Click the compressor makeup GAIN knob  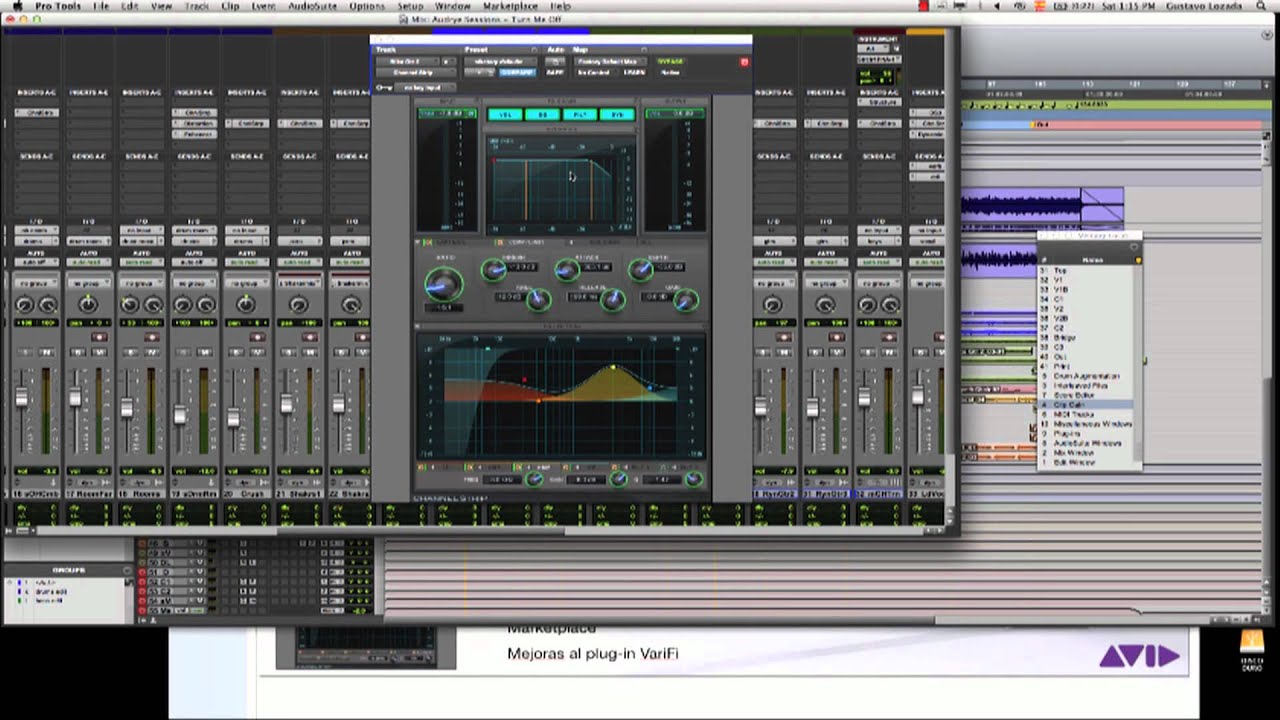pyautogui.click(x=686, y=301)
